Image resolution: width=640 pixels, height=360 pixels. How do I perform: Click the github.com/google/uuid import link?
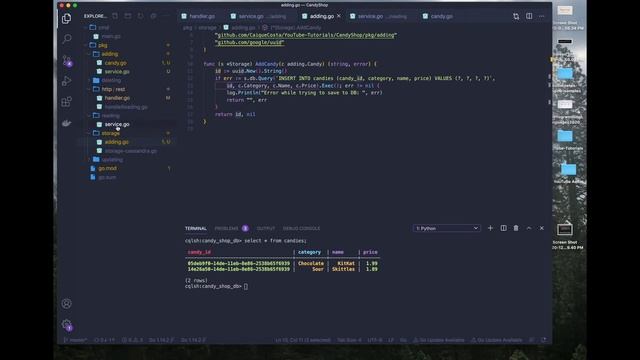pyautogui.click(x=250, y=42)
